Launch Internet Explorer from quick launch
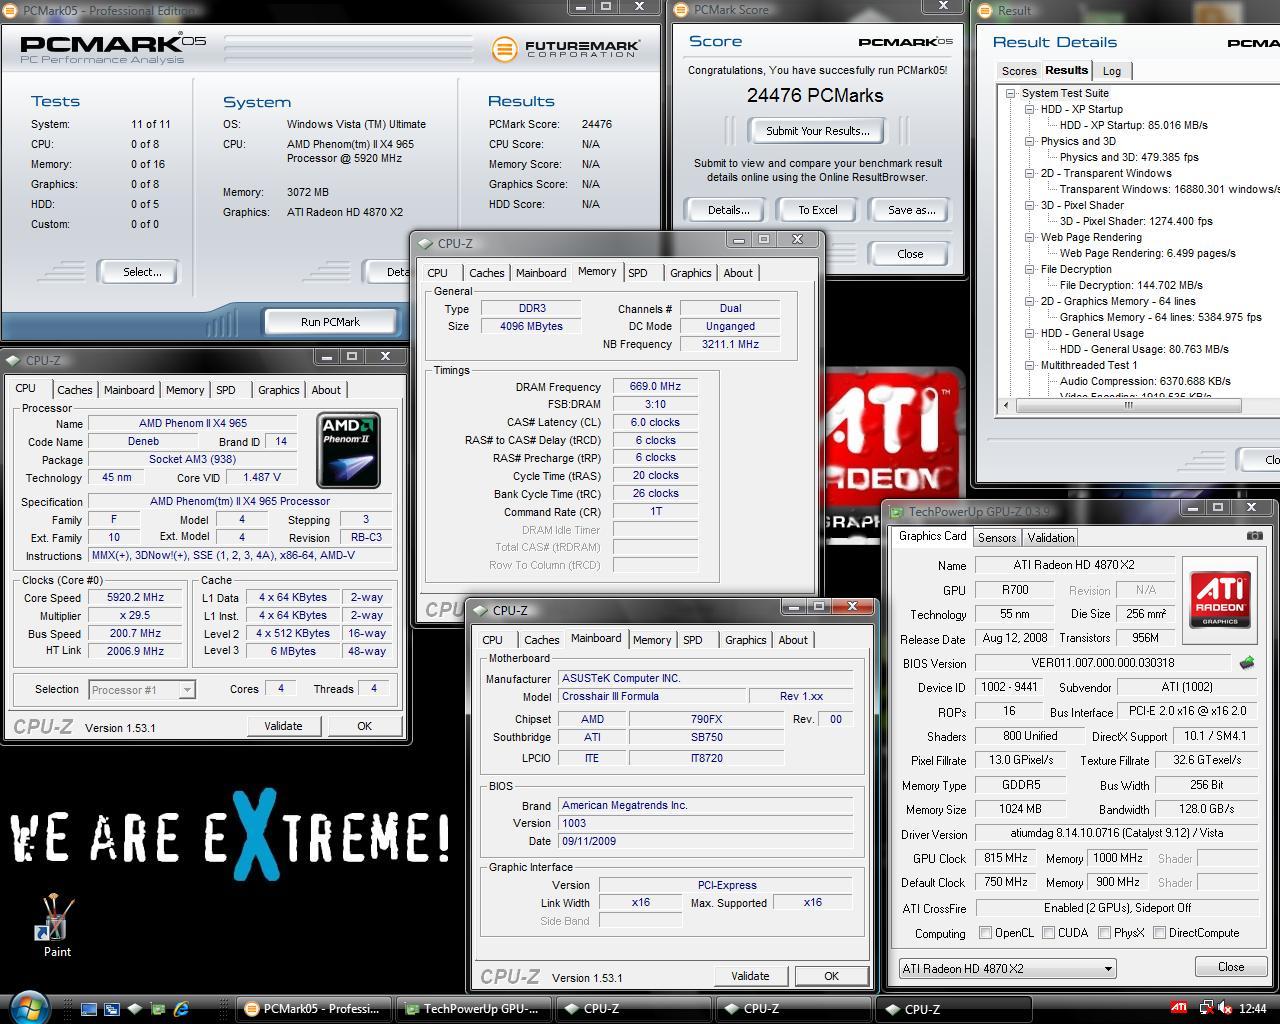Screen dimensions: 1280x1024 (x=181, y=1009)
